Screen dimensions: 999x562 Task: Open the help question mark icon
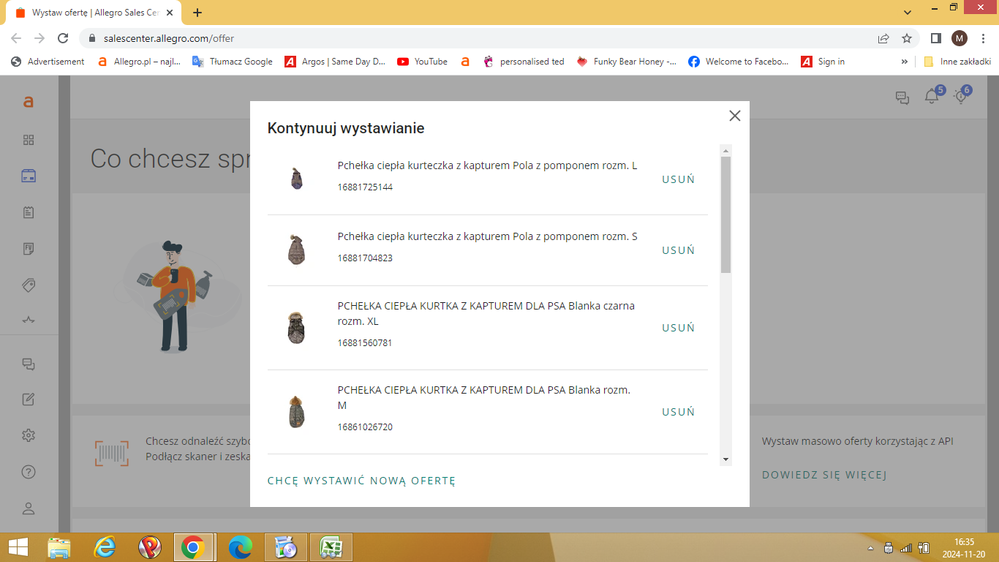click(28, 472)
